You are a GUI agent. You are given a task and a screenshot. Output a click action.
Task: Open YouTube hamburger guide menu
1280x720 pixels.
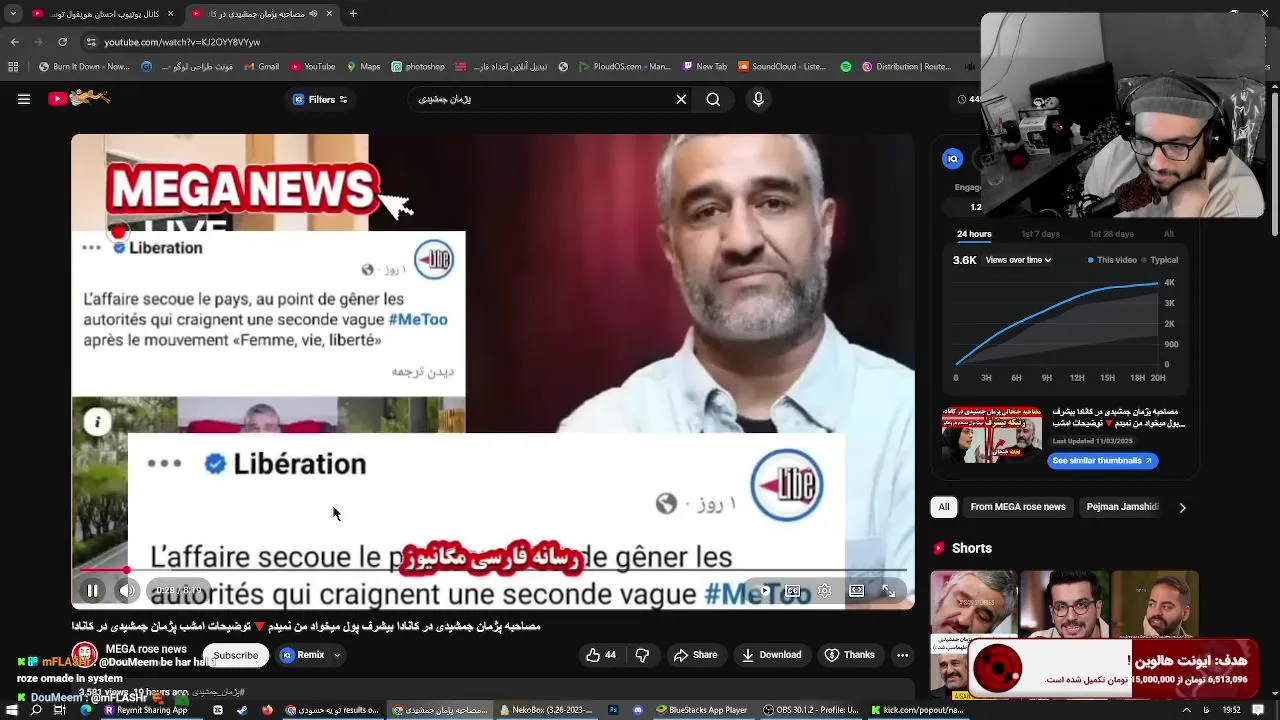(x=23, y=99)
